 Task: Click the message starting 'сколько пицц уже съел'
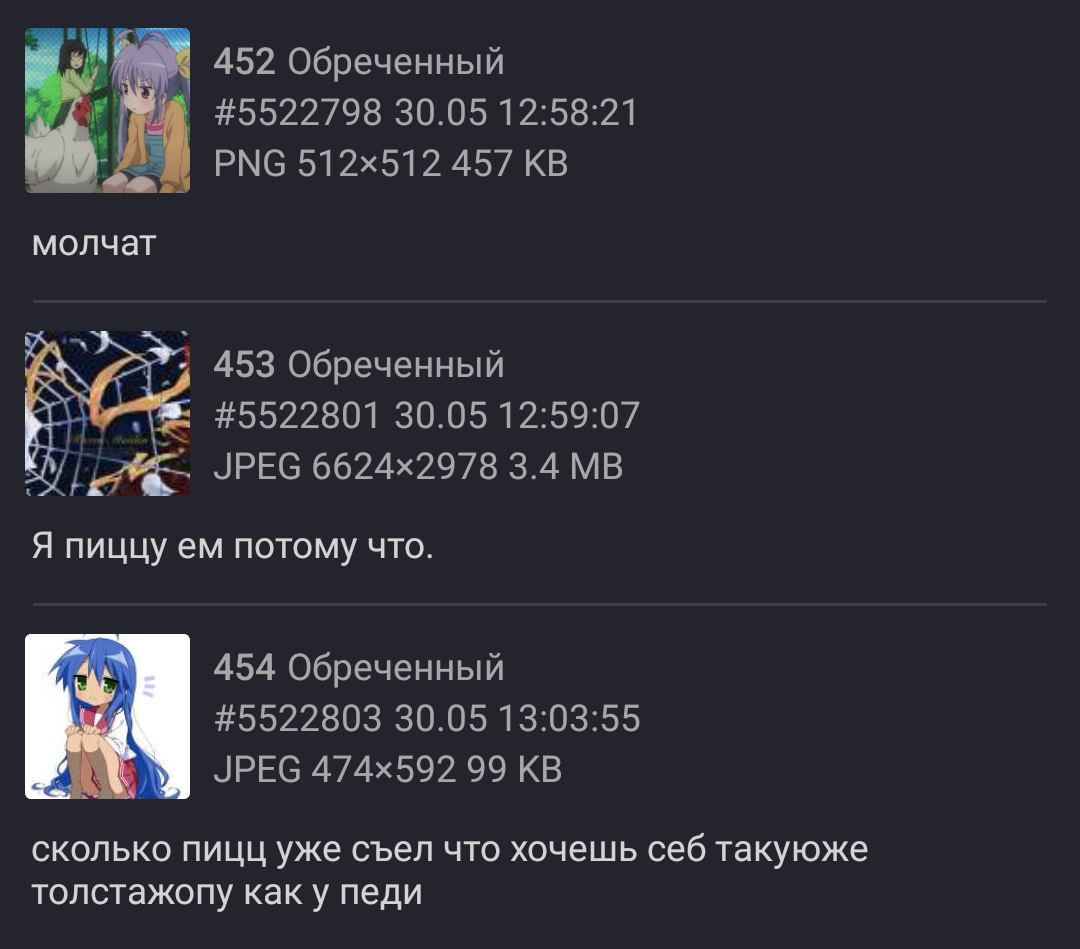click(450, 870)
